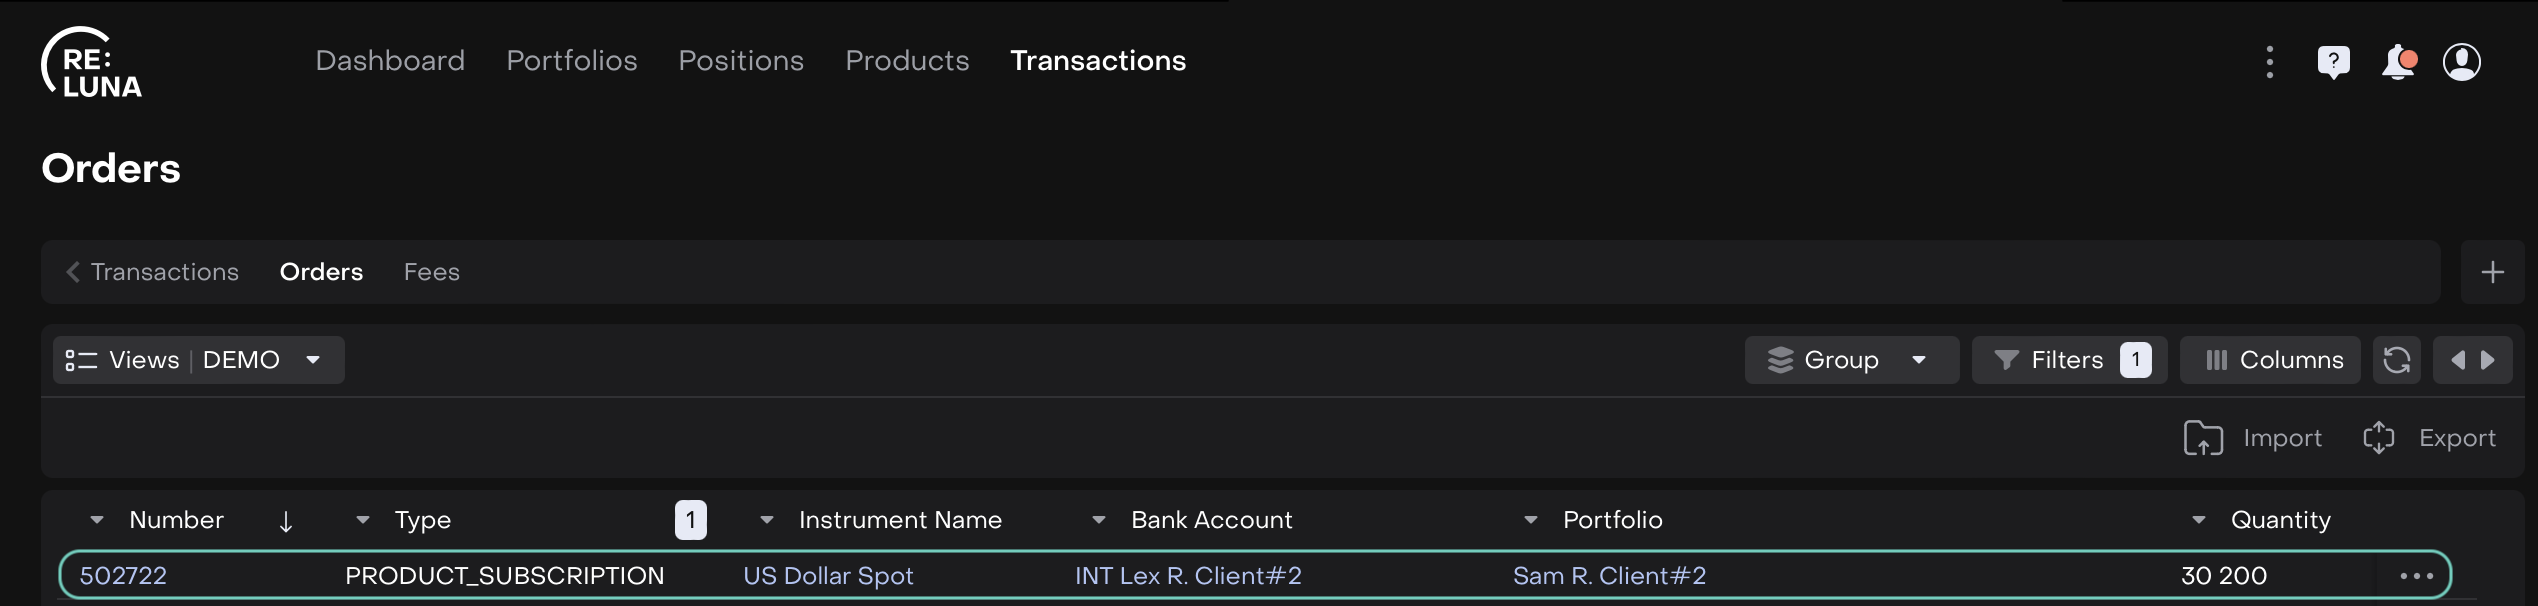The image size is (2538, 606).
Task: Go to the Portfolios menu
Action: 571,61
